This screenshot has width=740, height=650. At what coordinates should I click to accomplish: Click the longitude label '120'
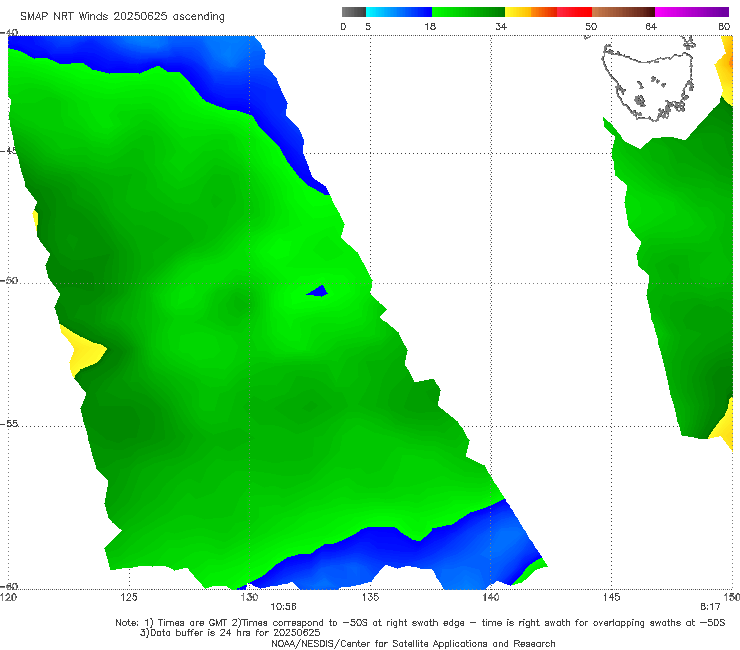tap(8, 598)
